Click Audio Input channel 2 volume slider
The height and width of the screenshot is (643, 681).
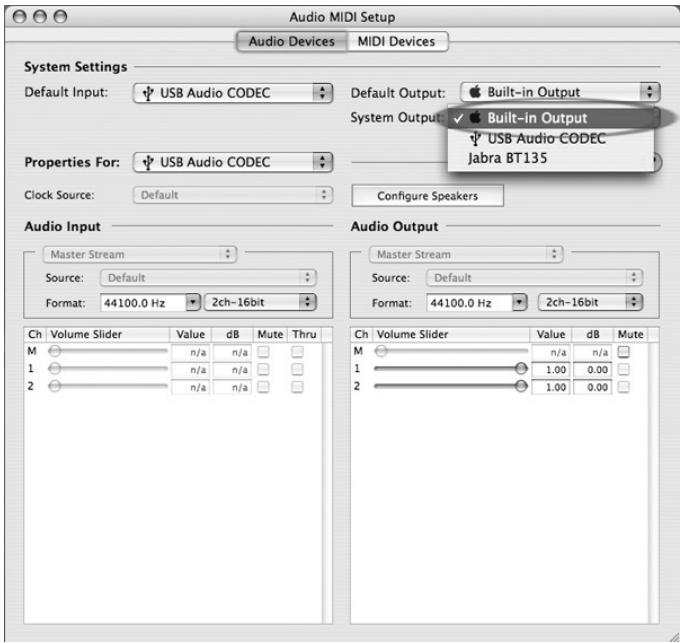[108, 386]
